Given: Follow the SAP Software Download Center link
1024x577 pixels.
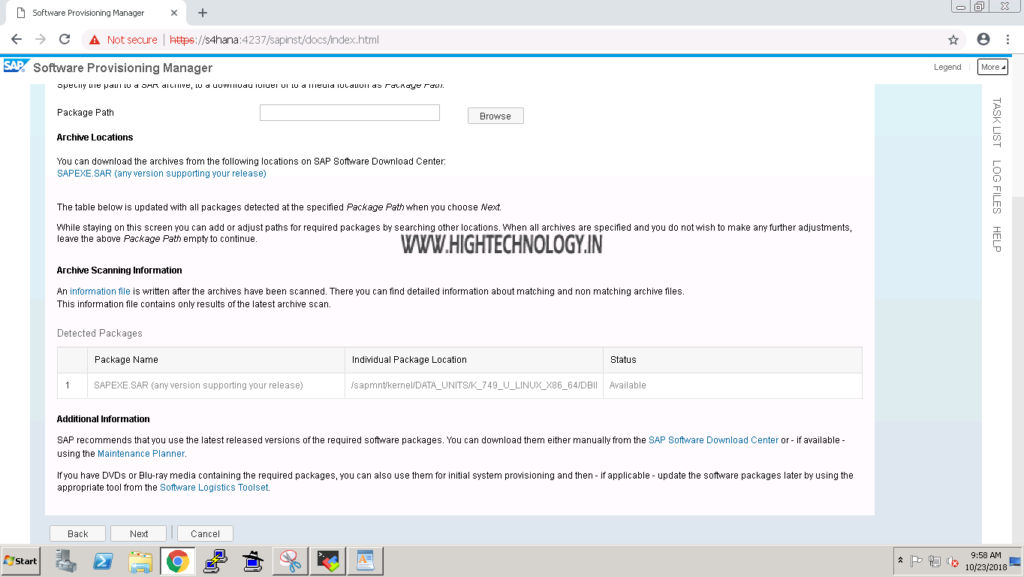Looking at the screenshot, I should (x=713, y=440).
